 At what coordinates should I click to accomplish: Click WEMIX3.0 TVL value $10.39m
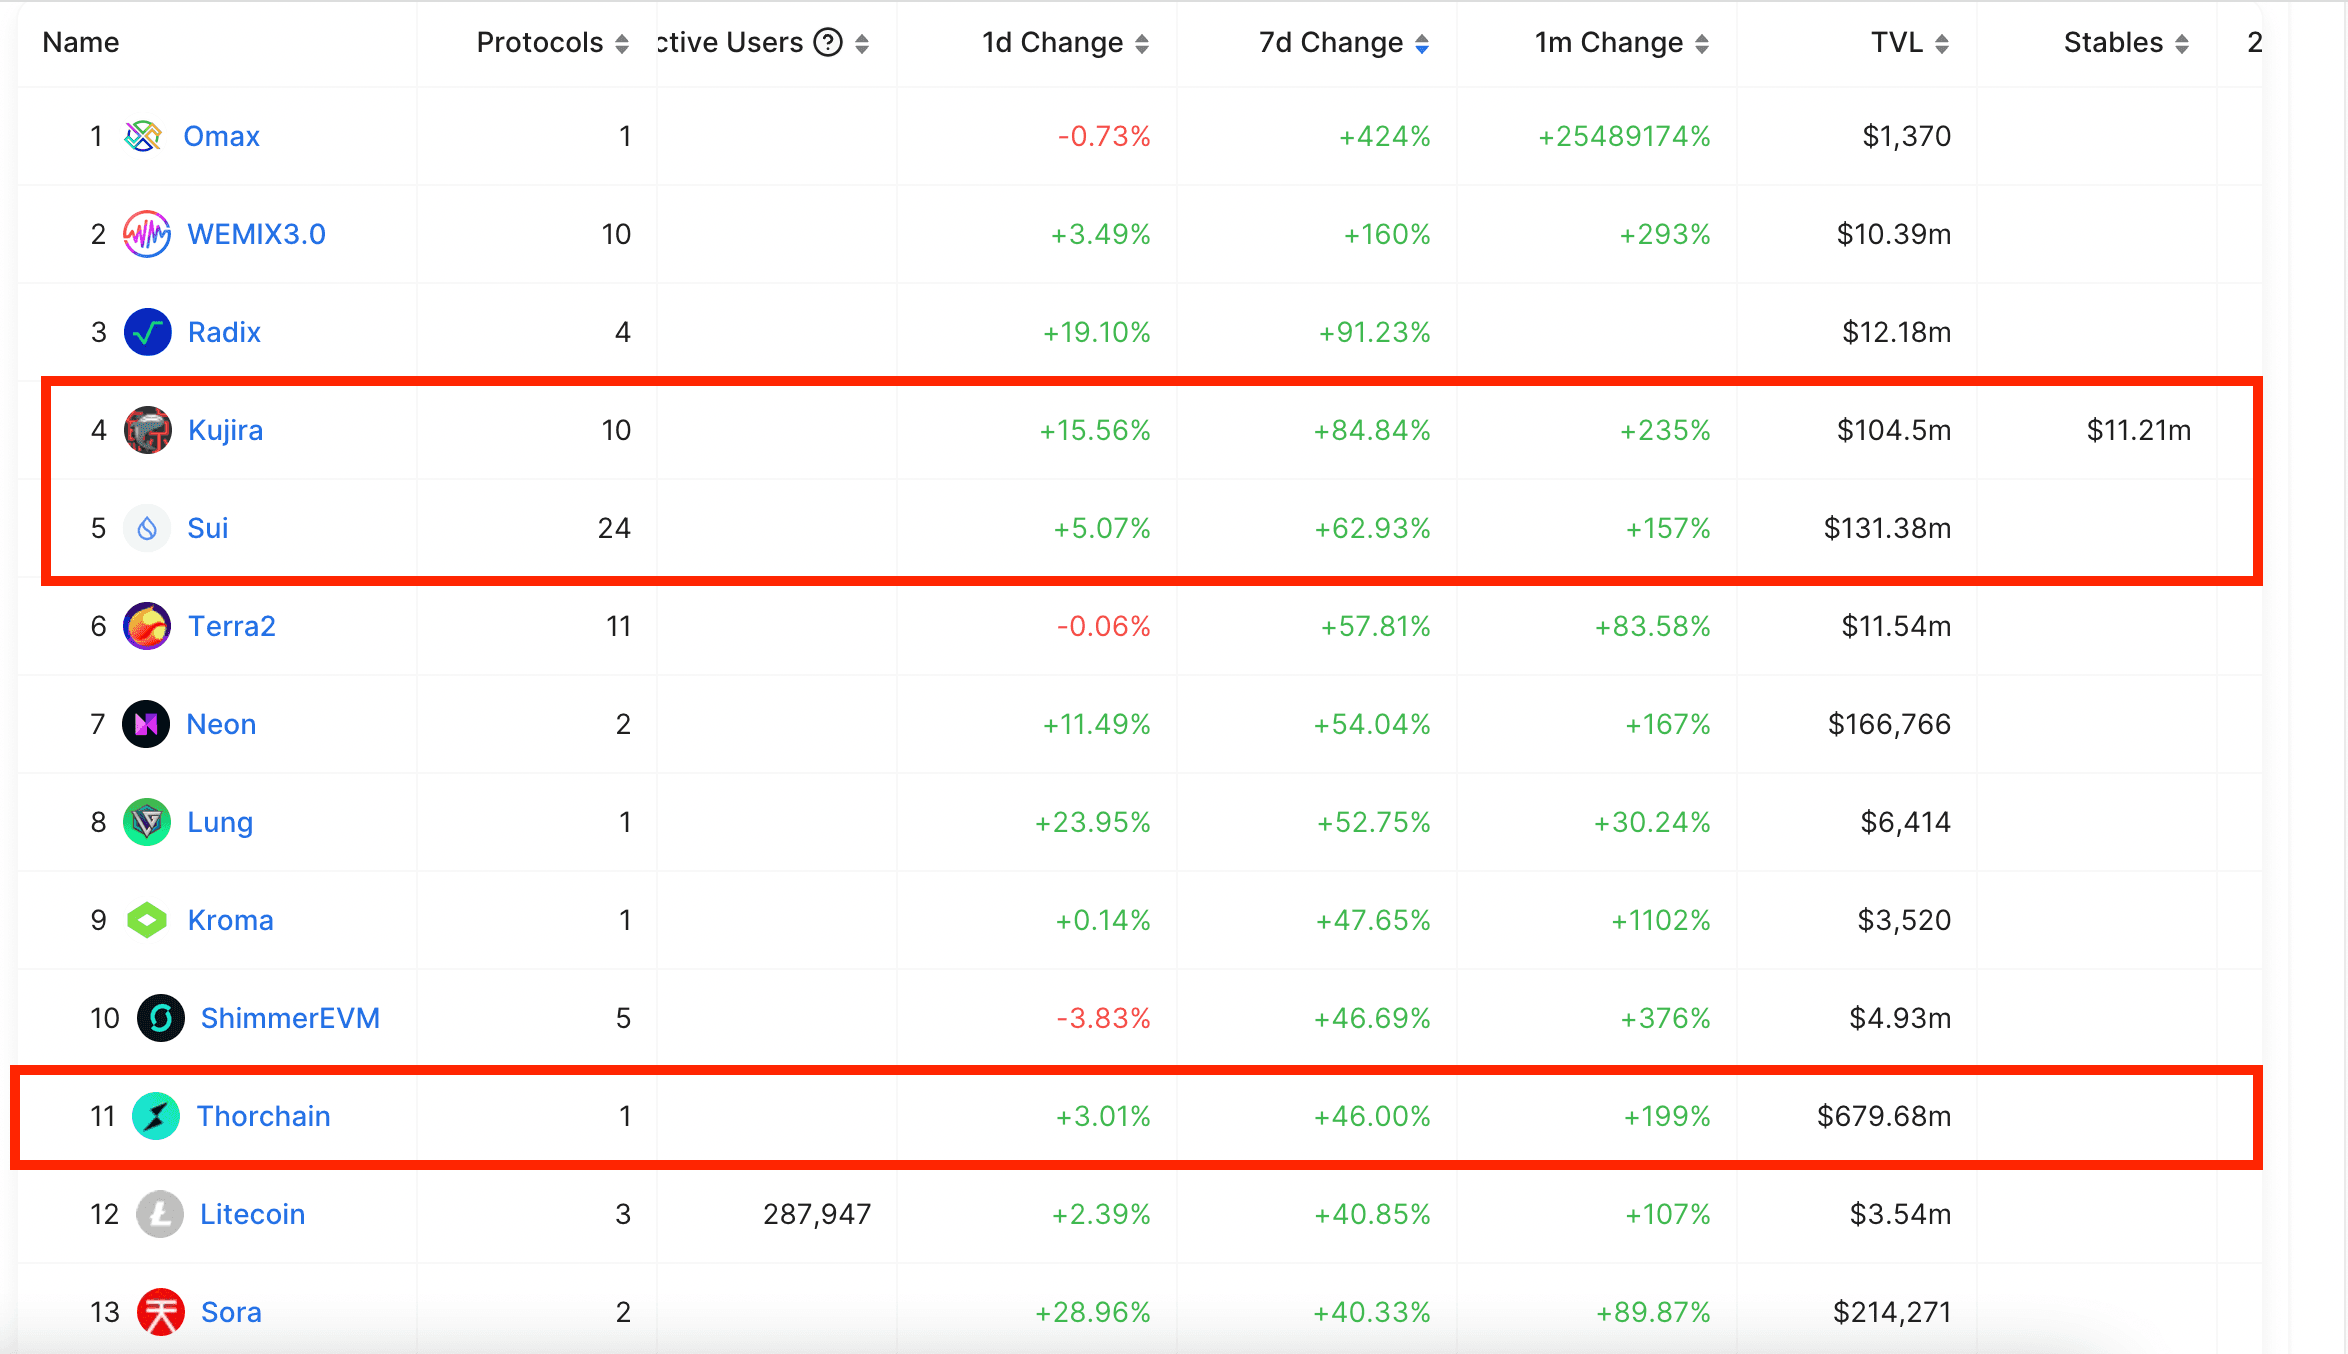point(1894,234)
